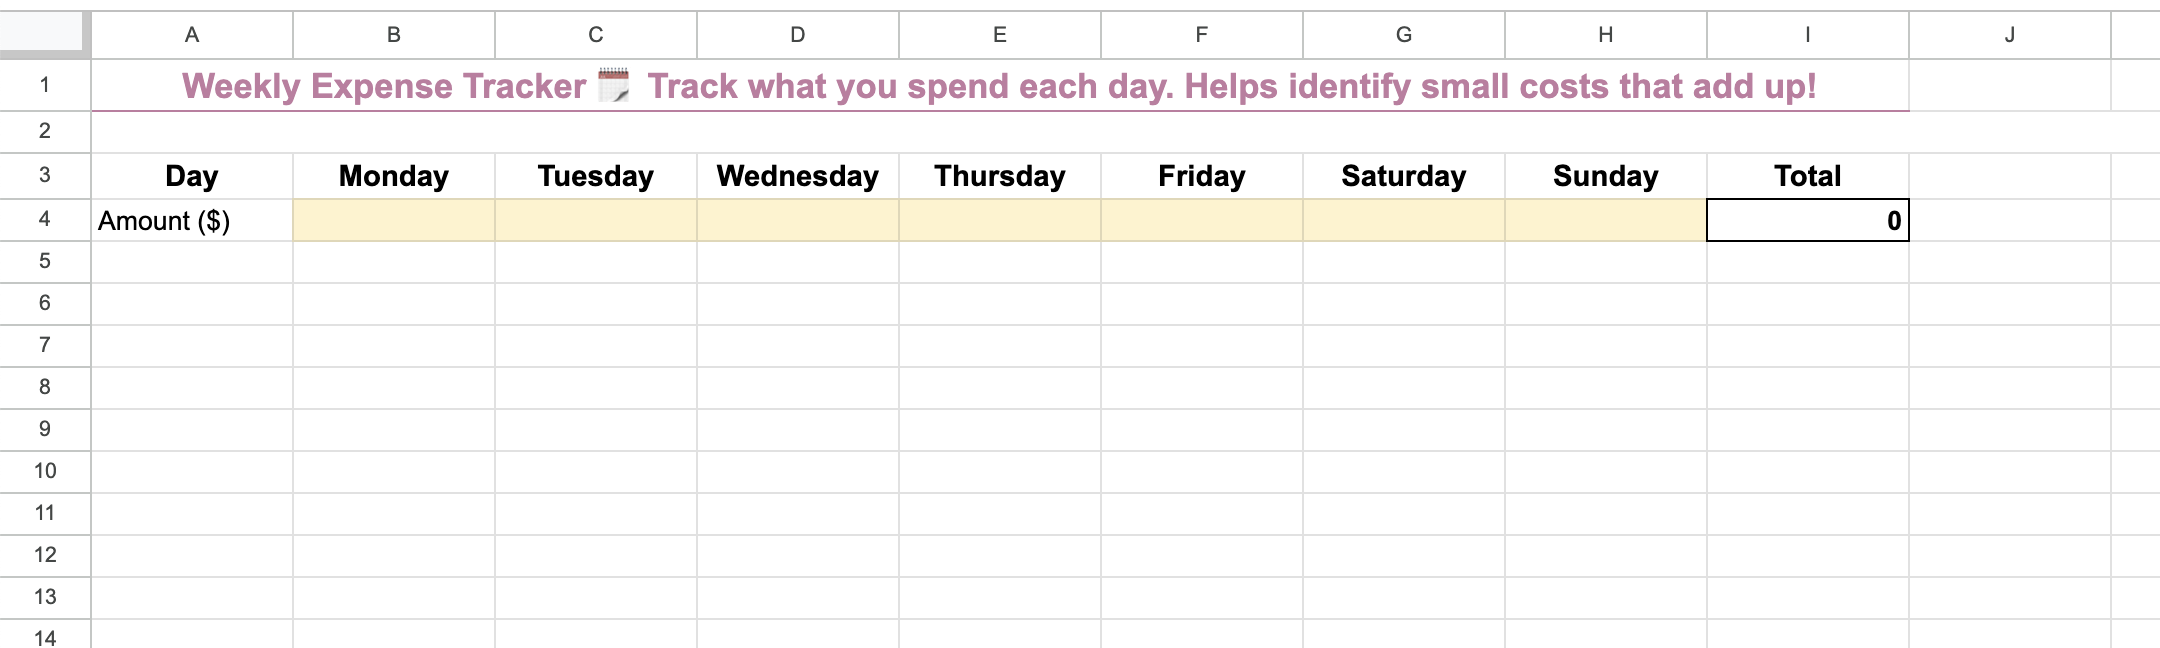Select the Day header cell
The height and width of the screenshot is (648, 2160).
pyautogui.click(x=192, y=176)
